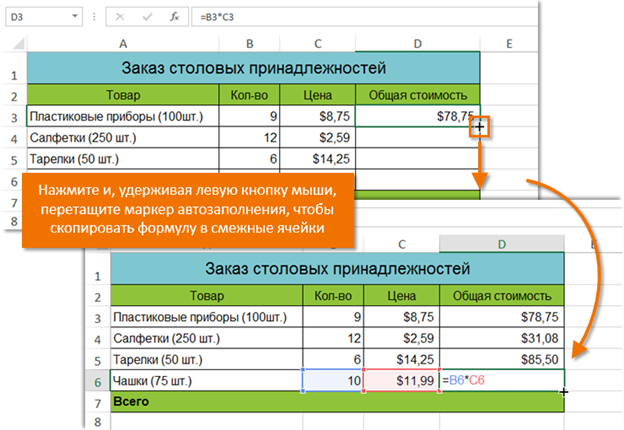Click the upper sheet's selected cell showing $78,75
Image resolution: width=624 pixels, height=430 pixels.
coord(417,116)
